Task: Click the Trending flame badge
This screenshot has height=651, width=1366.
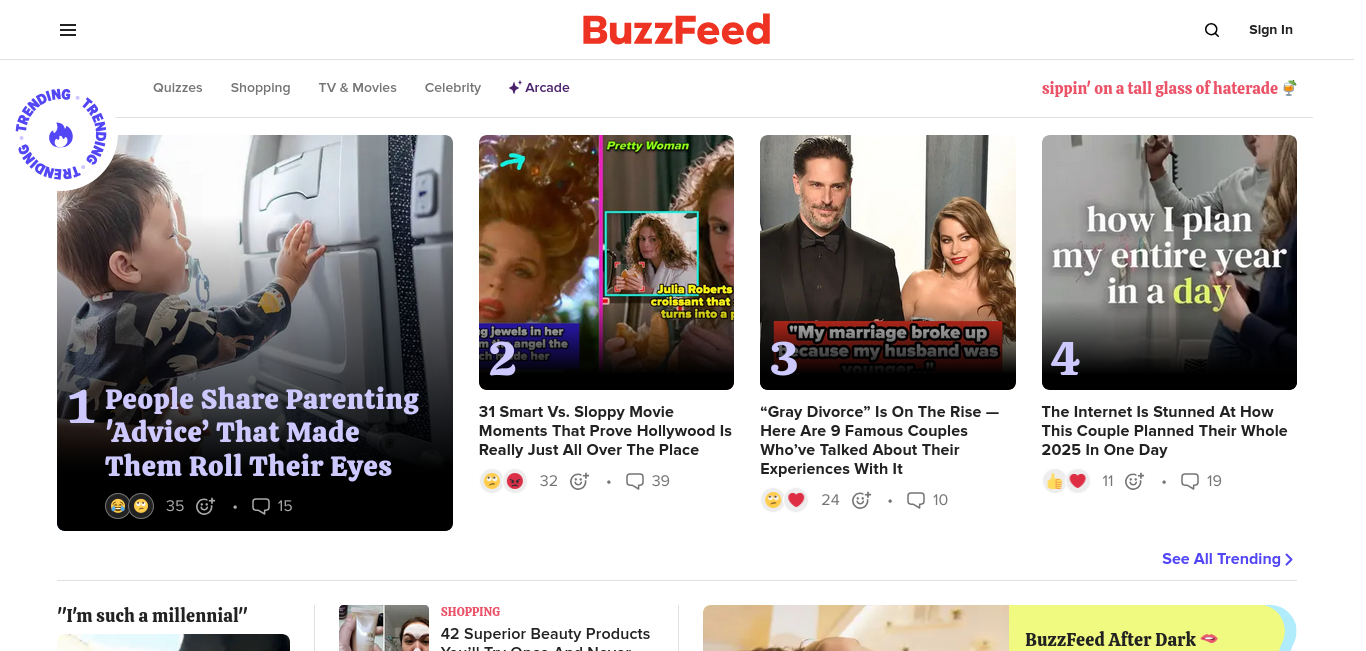Action: click(60, 134)
